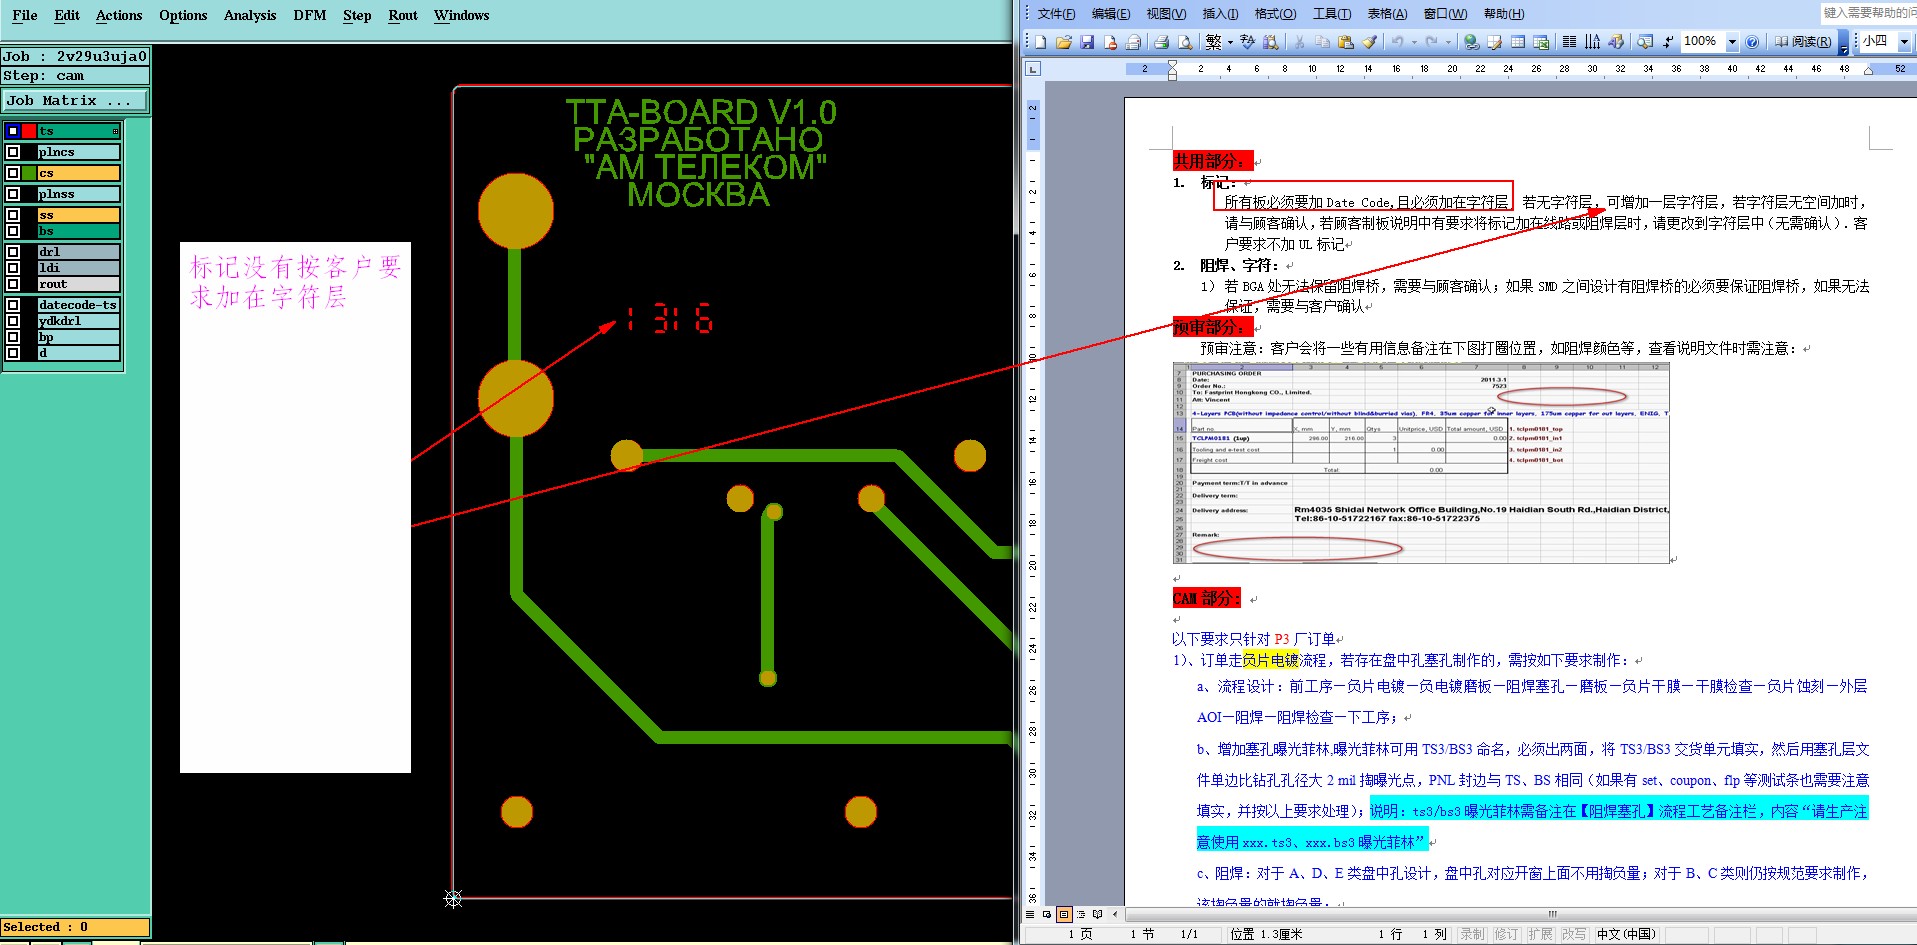Open Word's 格式(O) menu
The width and height of the screenshot is (1917, 945).
click(1275, 14)
